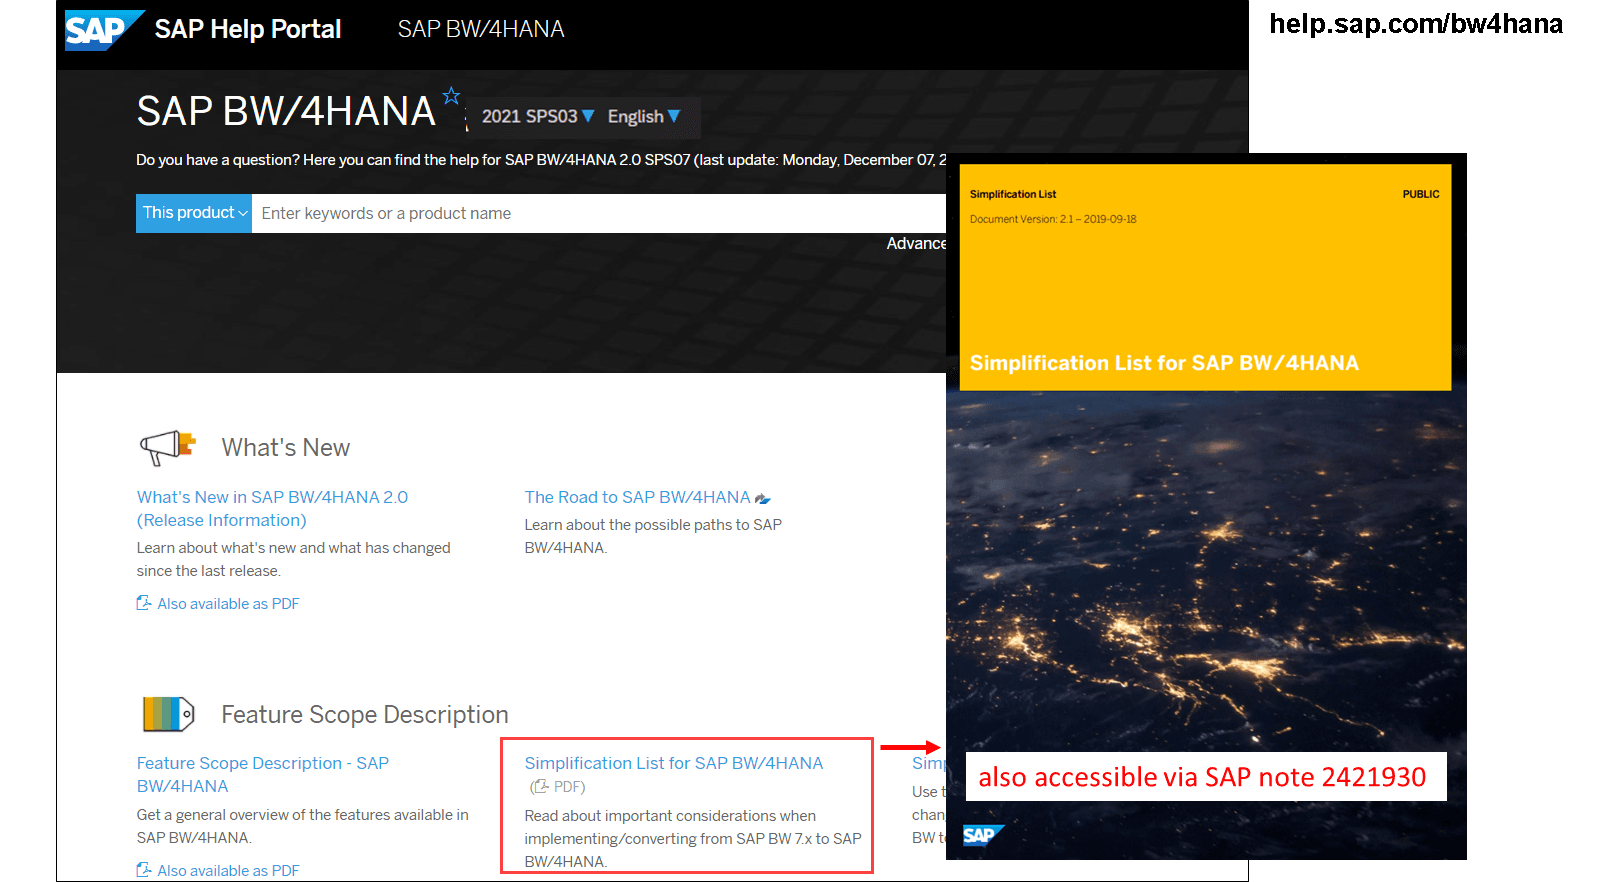Screen dimensions: 1600x882
Task: Click the PDF cover title 'Simplification List for SAP BW/4HANA'
Action: coord(1164,363)
